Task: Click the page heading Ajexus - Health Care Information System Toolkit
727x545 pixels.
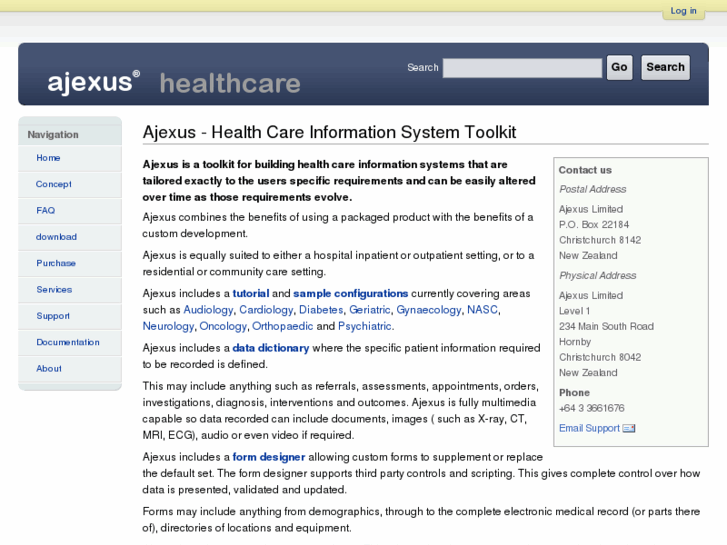Action: click(329, 132)
